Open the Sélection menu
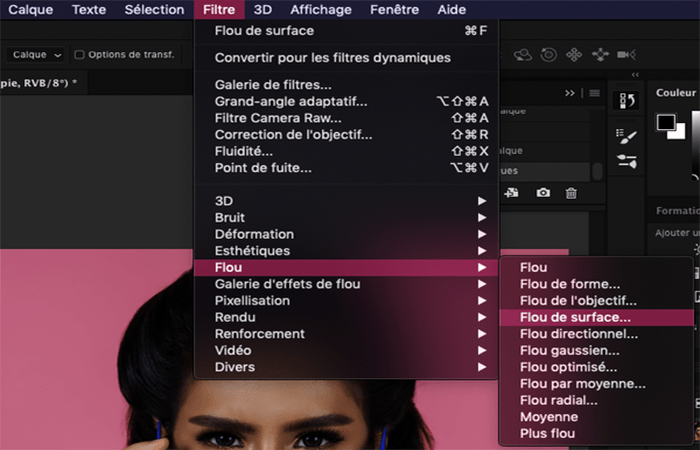 (154, 9)
